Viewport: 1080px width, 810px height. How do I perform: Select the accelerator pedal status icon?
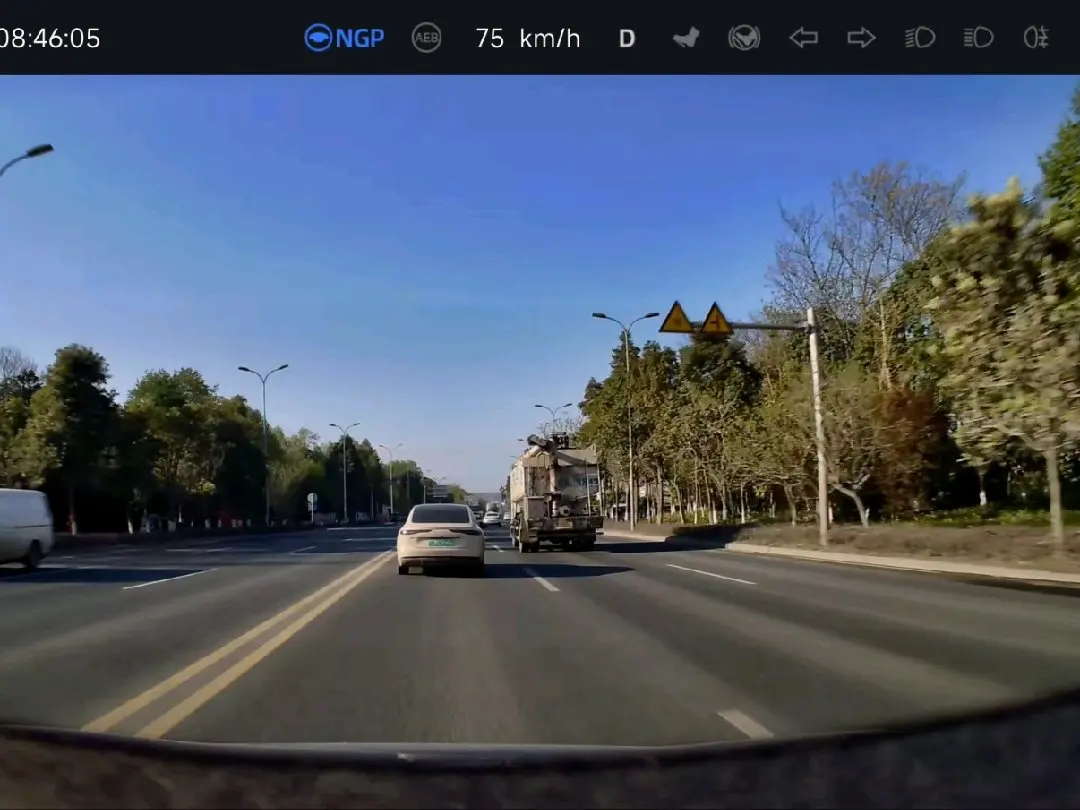click(x=686, y=38)
